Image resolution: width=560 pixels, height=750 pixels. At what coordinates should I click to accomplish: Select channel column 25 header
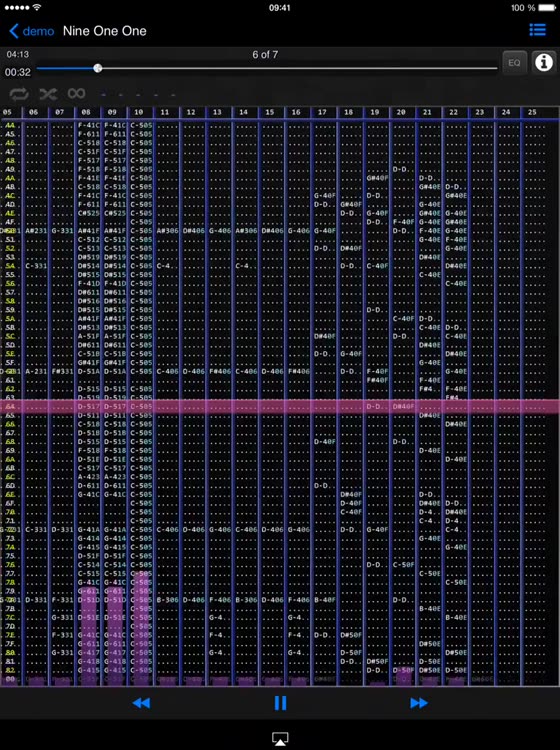(532, 112)
